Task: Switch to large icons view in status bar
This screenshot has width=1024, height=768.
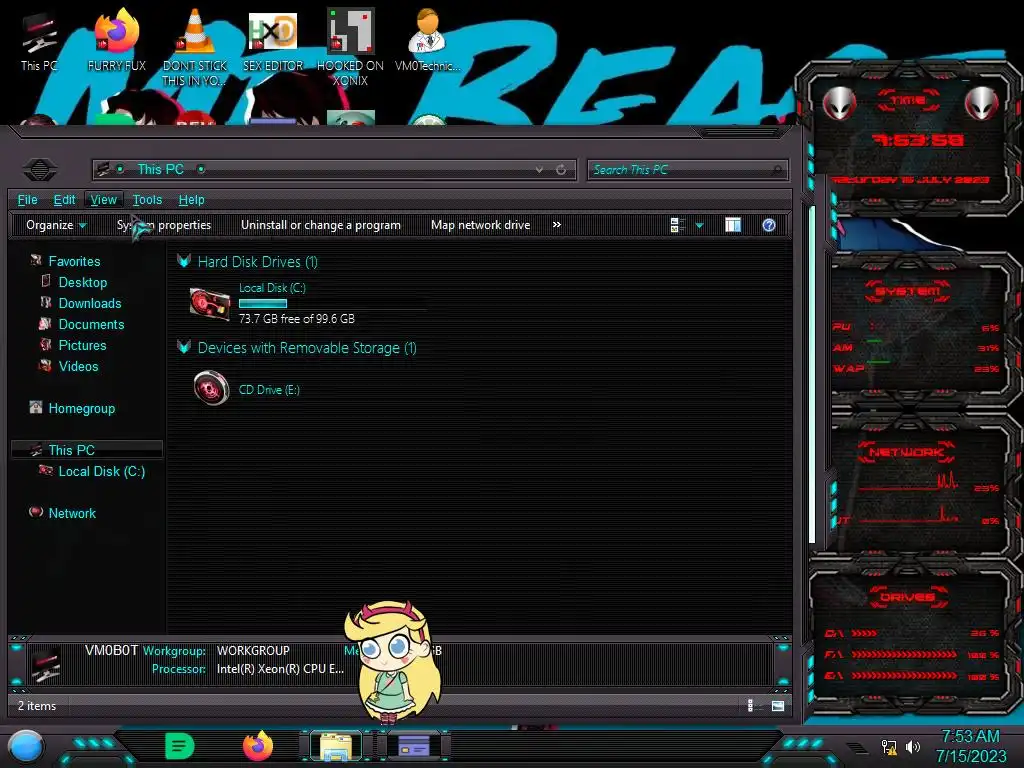Action: click(778, 705)
